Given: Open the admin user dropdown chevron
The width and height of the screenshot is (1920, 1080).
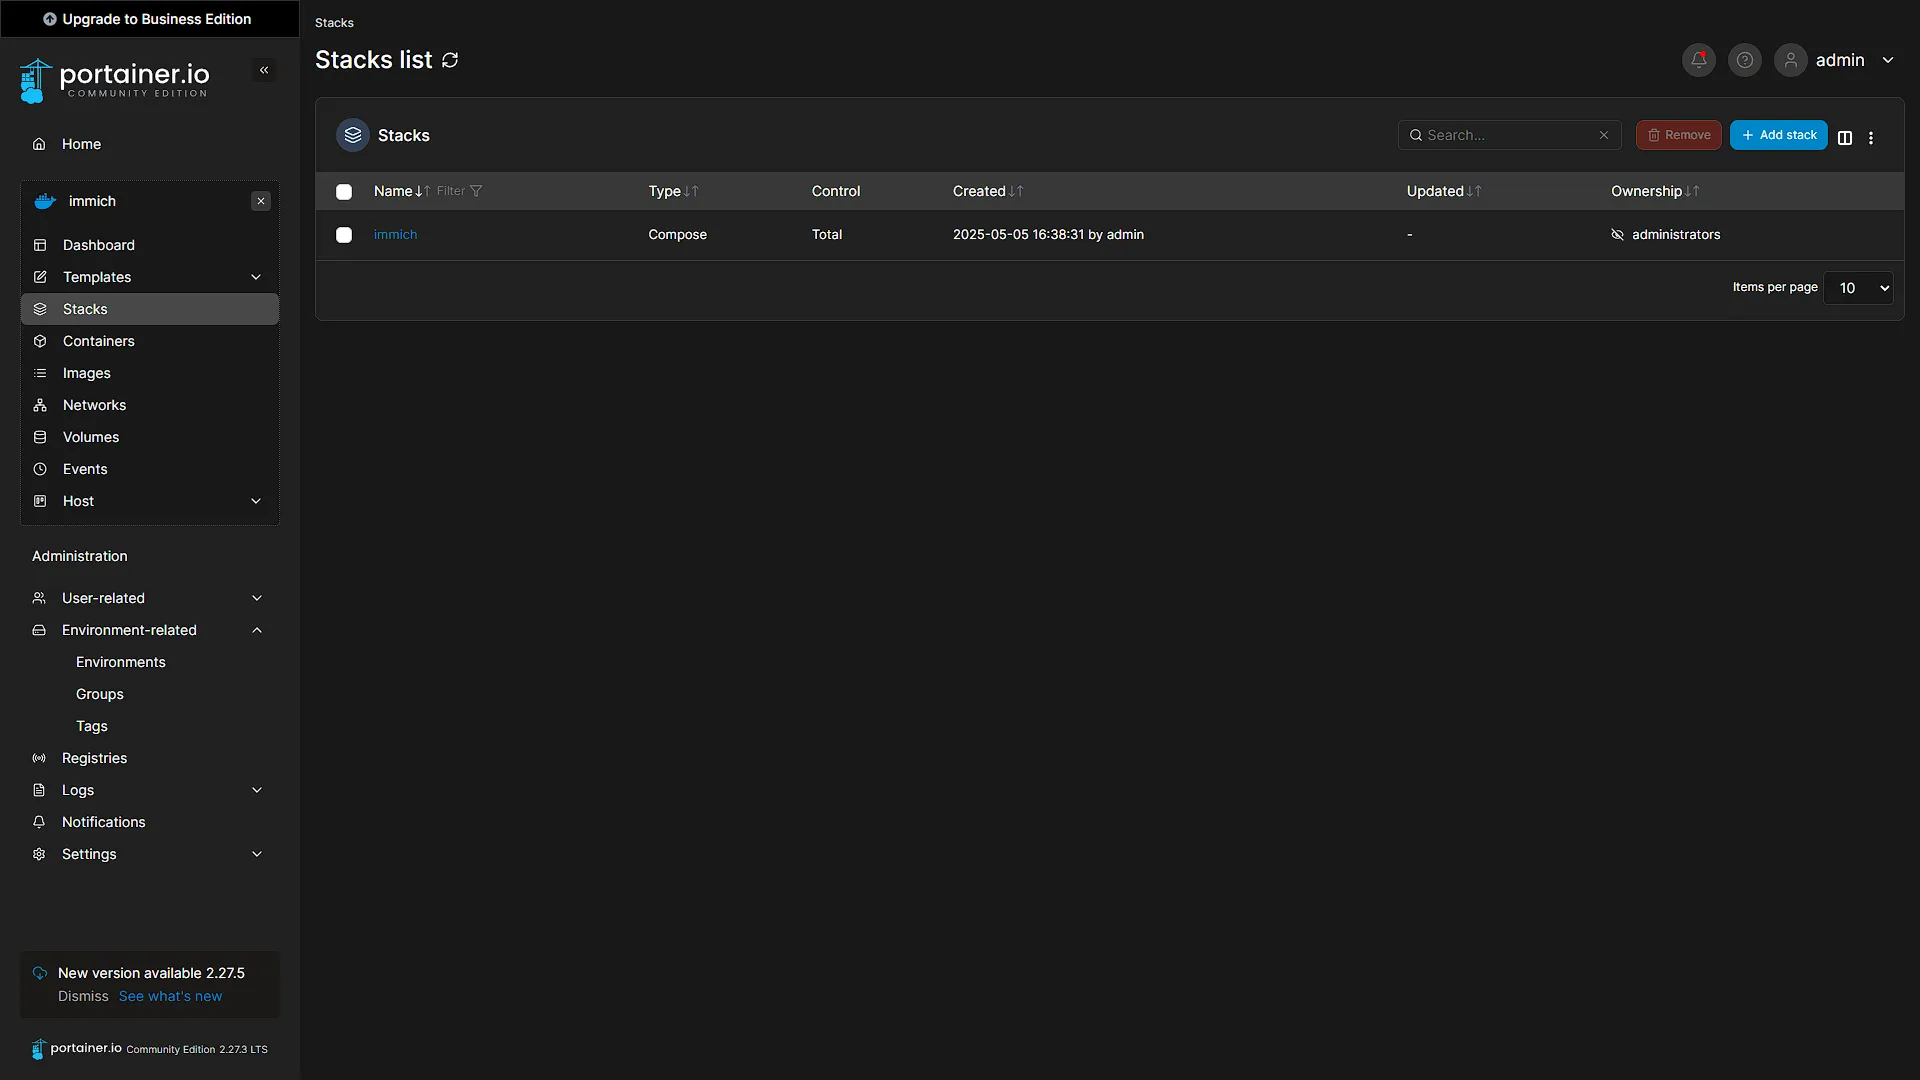Looking at the screenshot, I should pos(1888,60).
